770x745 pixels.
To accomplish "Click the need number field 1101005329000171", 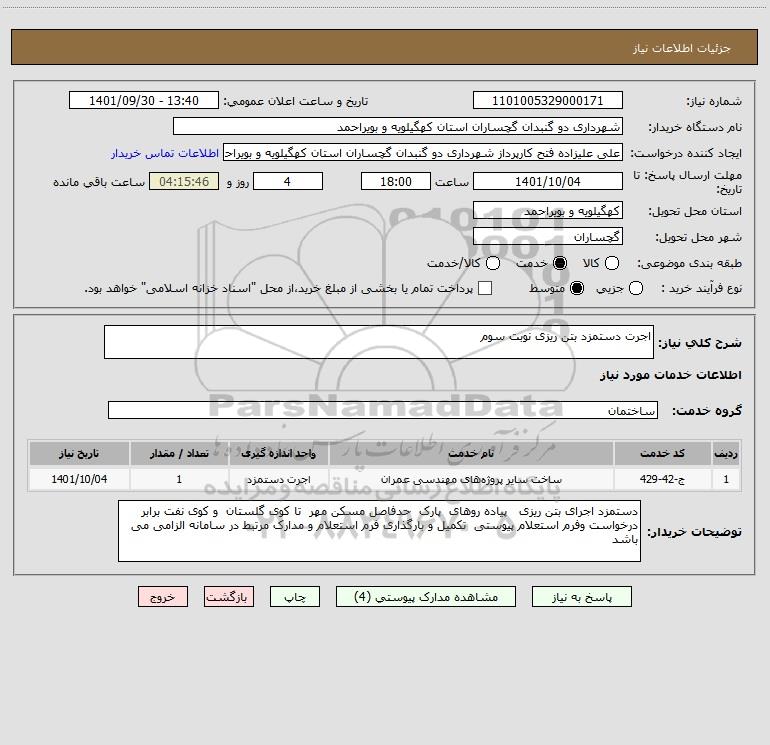I will [x=548, y=101].
